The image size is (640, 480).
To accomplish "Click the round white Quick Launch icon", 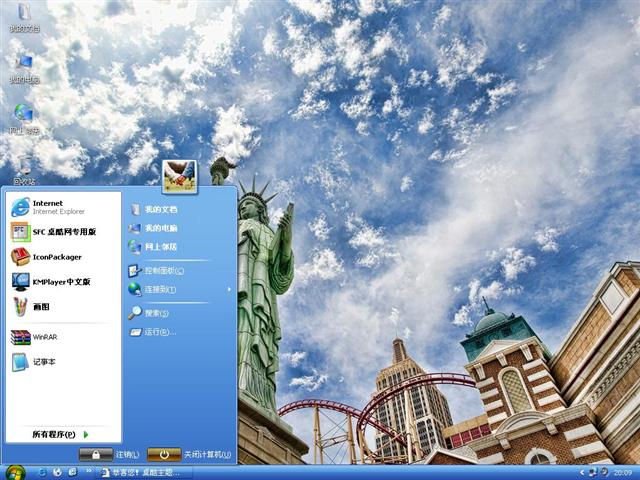I will [58, 473].
